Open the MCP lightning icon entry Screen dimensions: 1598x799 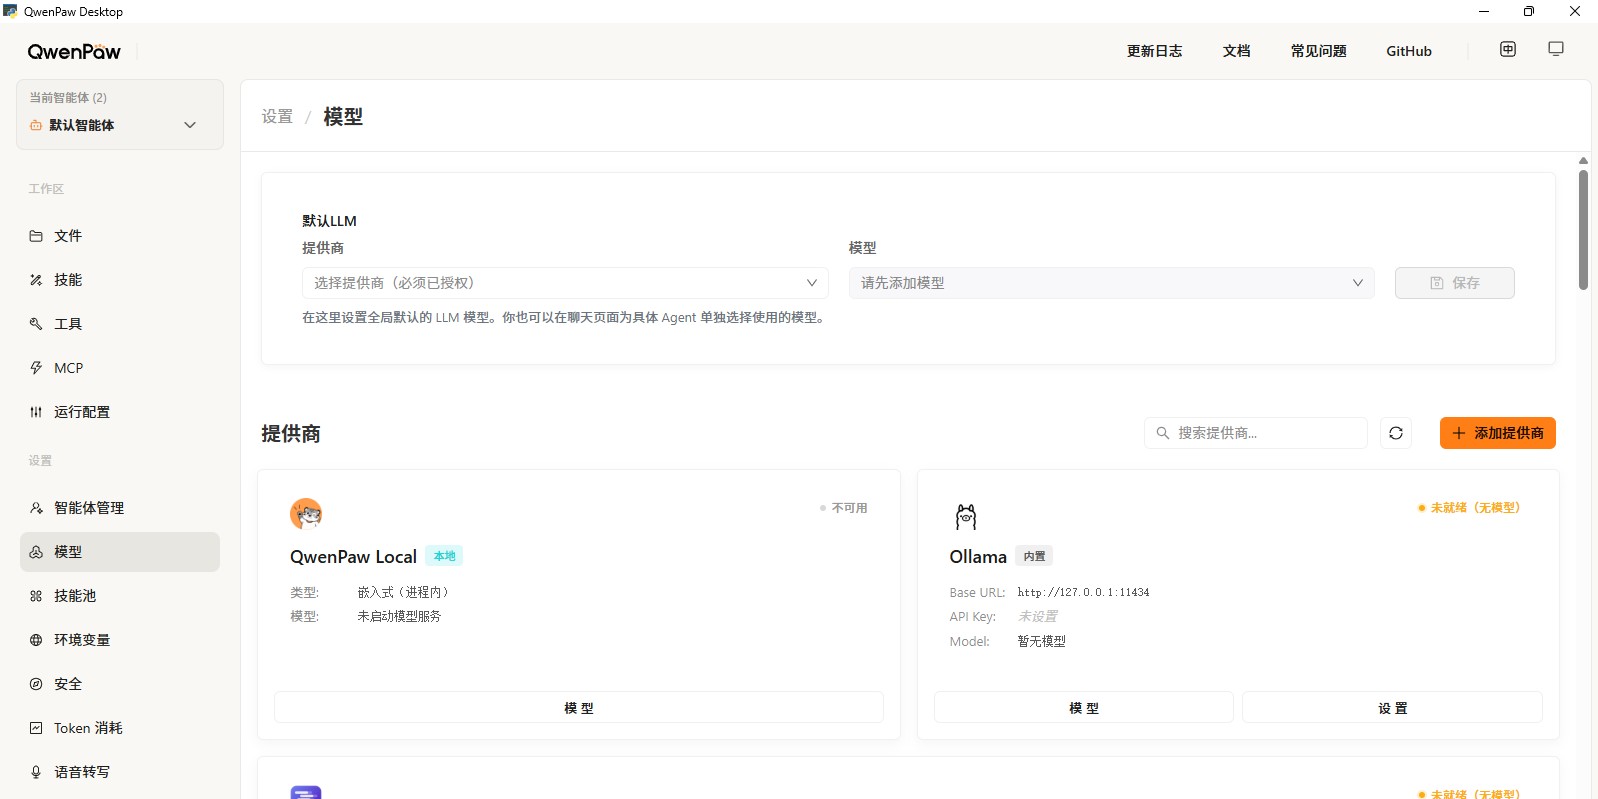tap(36, 368)
